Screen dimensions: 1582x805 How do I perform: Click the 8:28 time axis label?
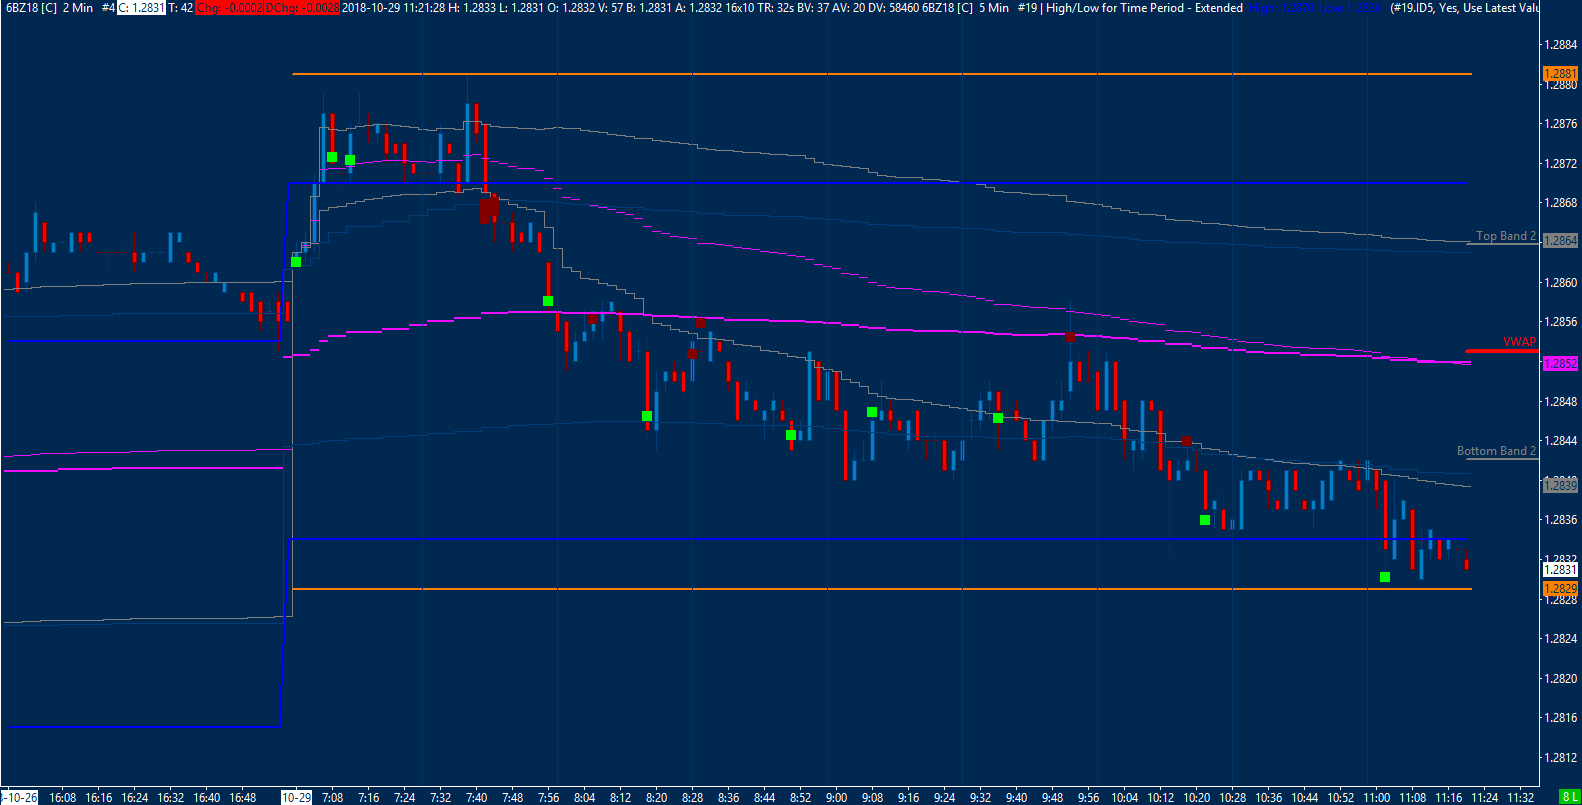(693, 797)
